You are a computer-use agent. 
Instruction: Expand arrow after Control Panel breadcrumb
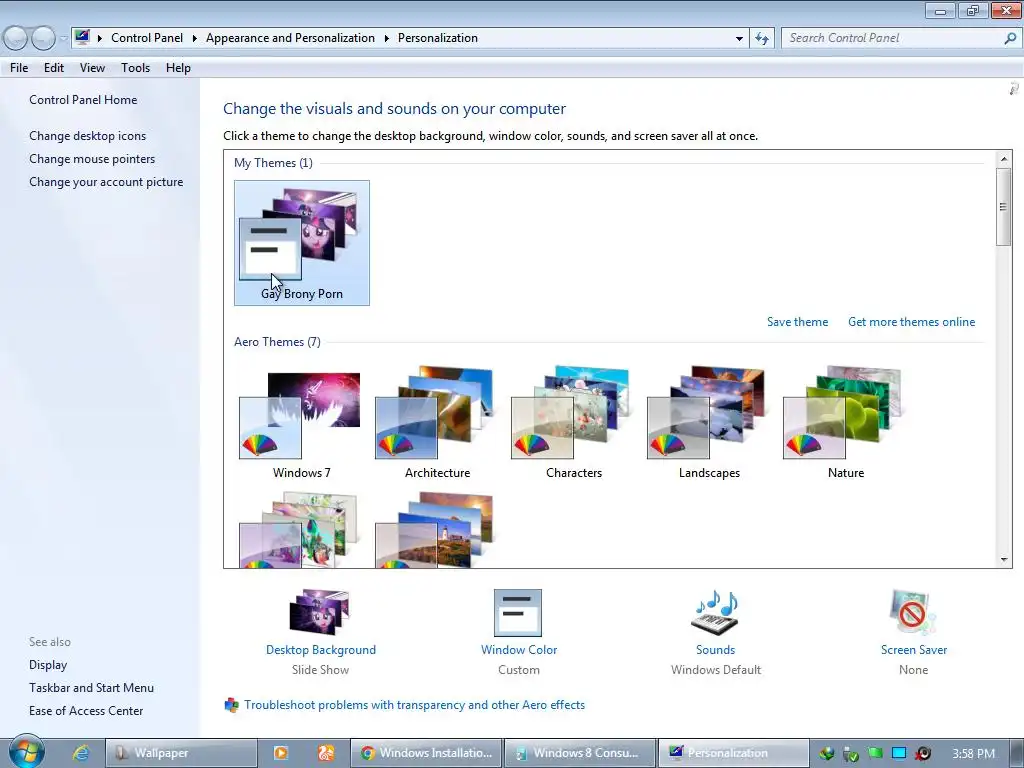coord(194,39)
